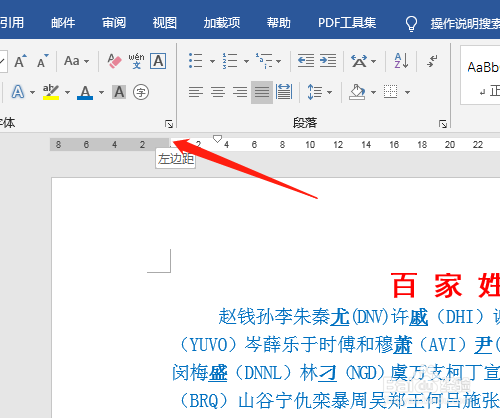500x418 pixels.
Task: Expand Shading dropdown arrow
Action: coord(373,92)
